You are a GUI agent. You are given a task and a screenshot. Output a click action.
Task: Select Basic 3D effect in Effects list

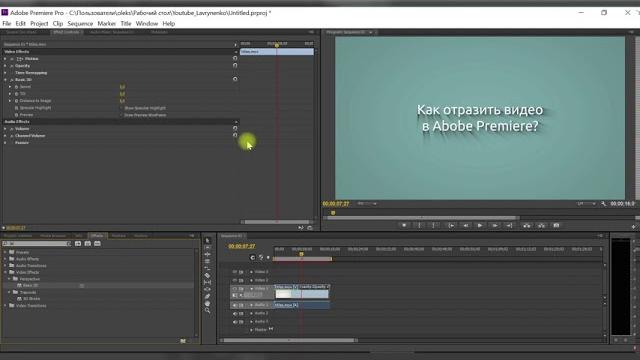(30, 286)
